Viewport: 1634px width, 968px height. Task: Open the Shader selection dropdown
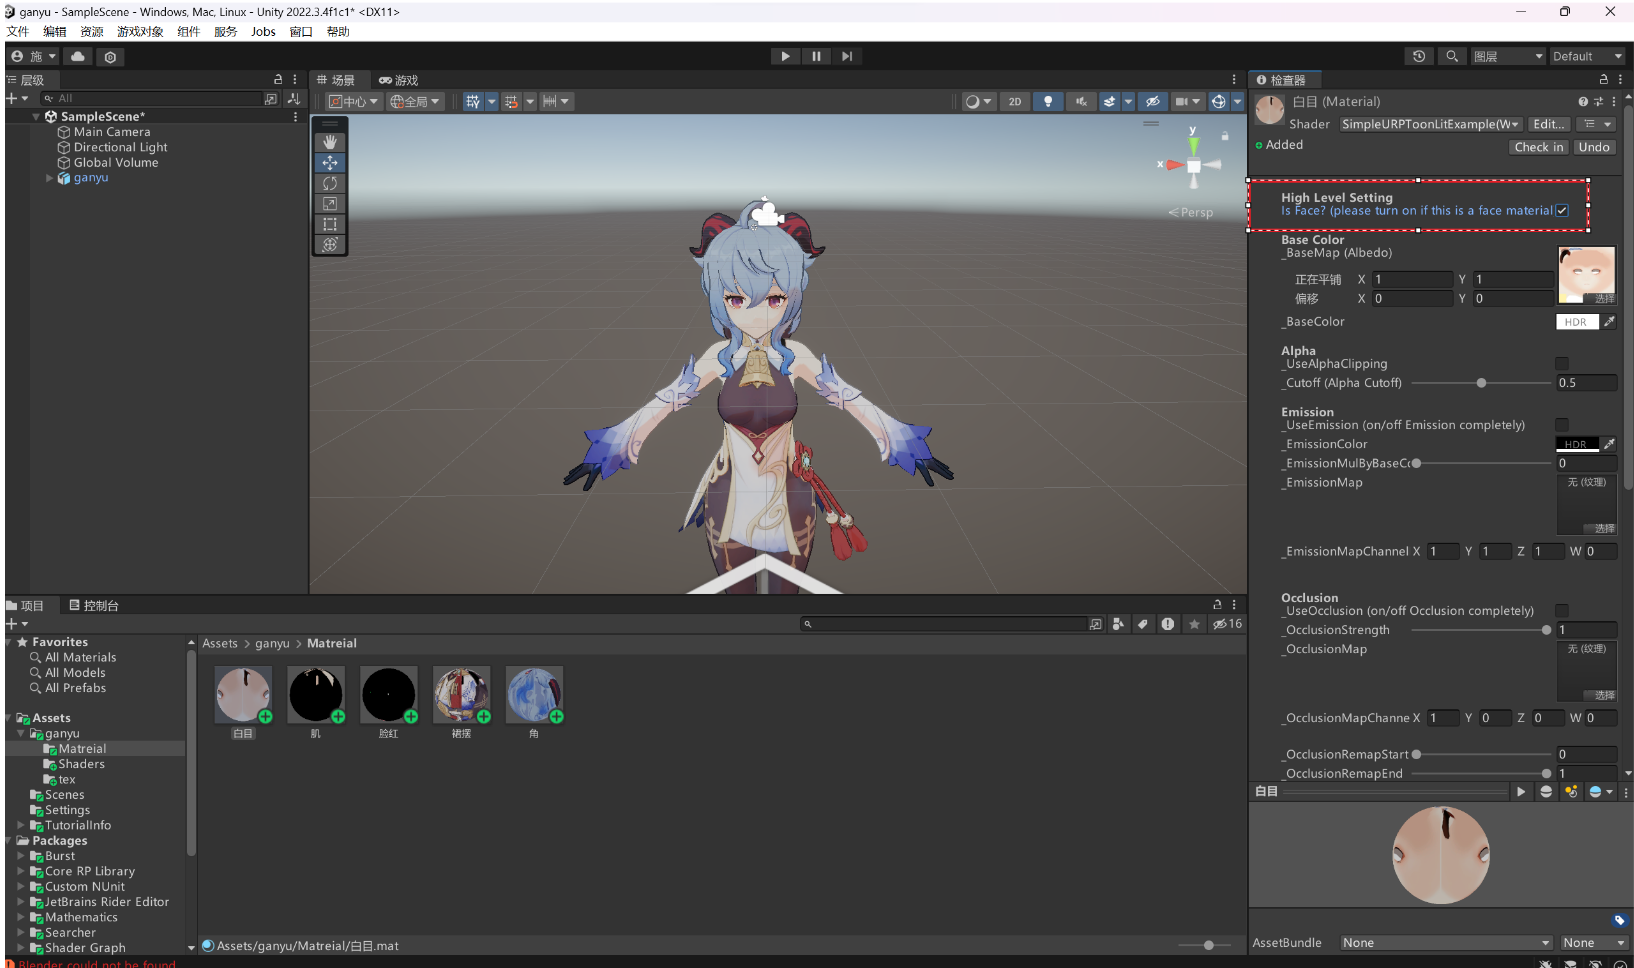click(1430, 124)
